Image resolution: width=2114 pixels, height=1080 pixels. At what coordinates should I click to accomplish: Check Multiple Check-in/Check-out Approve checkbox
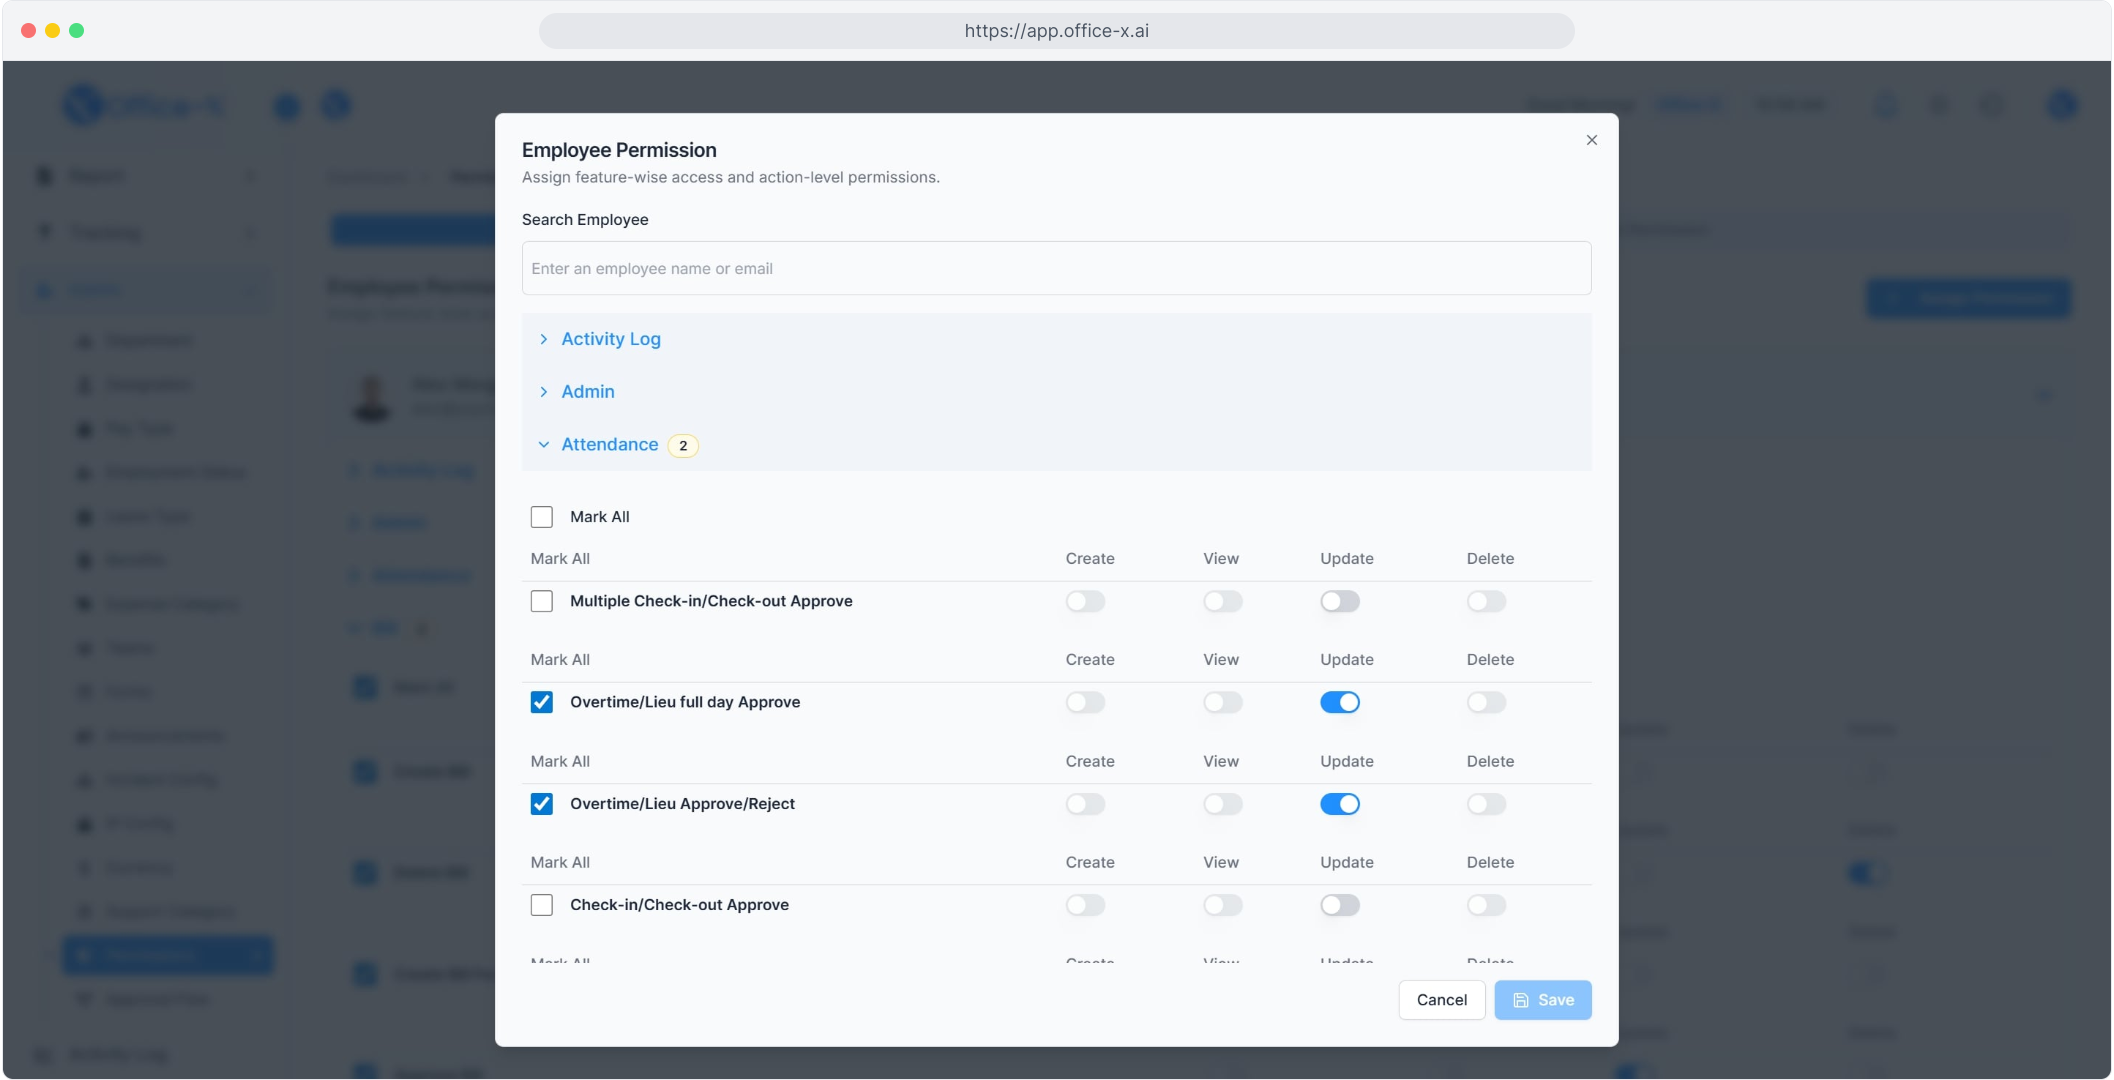pos(541,601)
